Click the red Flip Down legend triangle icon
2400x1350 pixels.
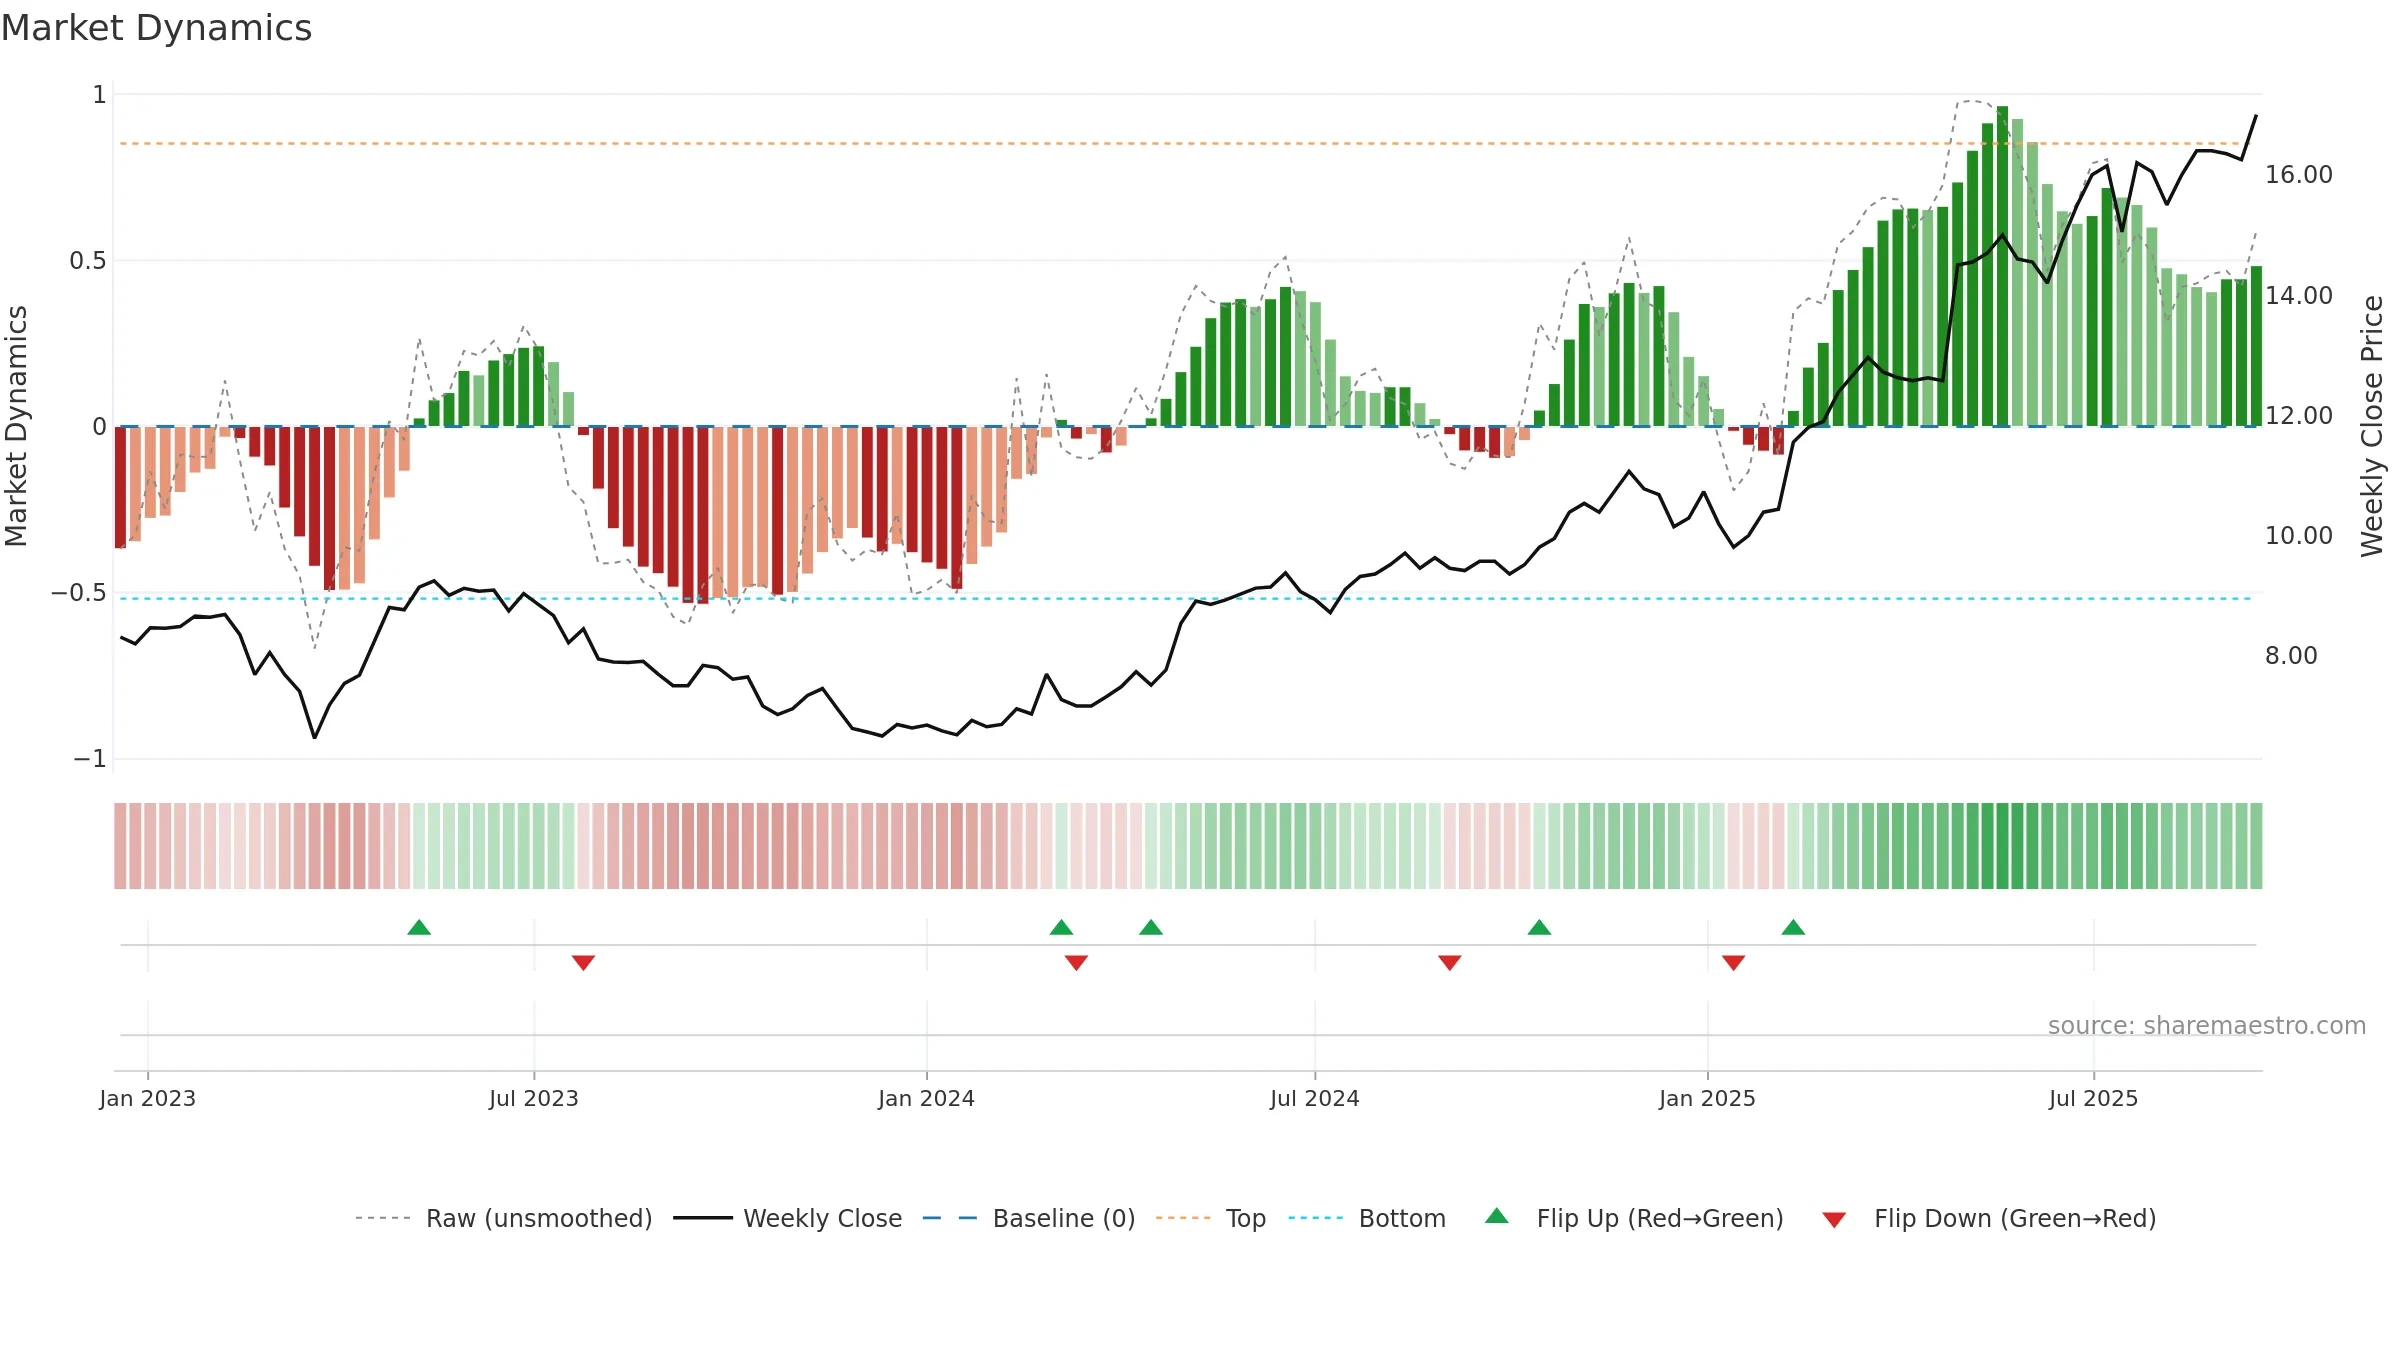click(x=1834, y=1220)
